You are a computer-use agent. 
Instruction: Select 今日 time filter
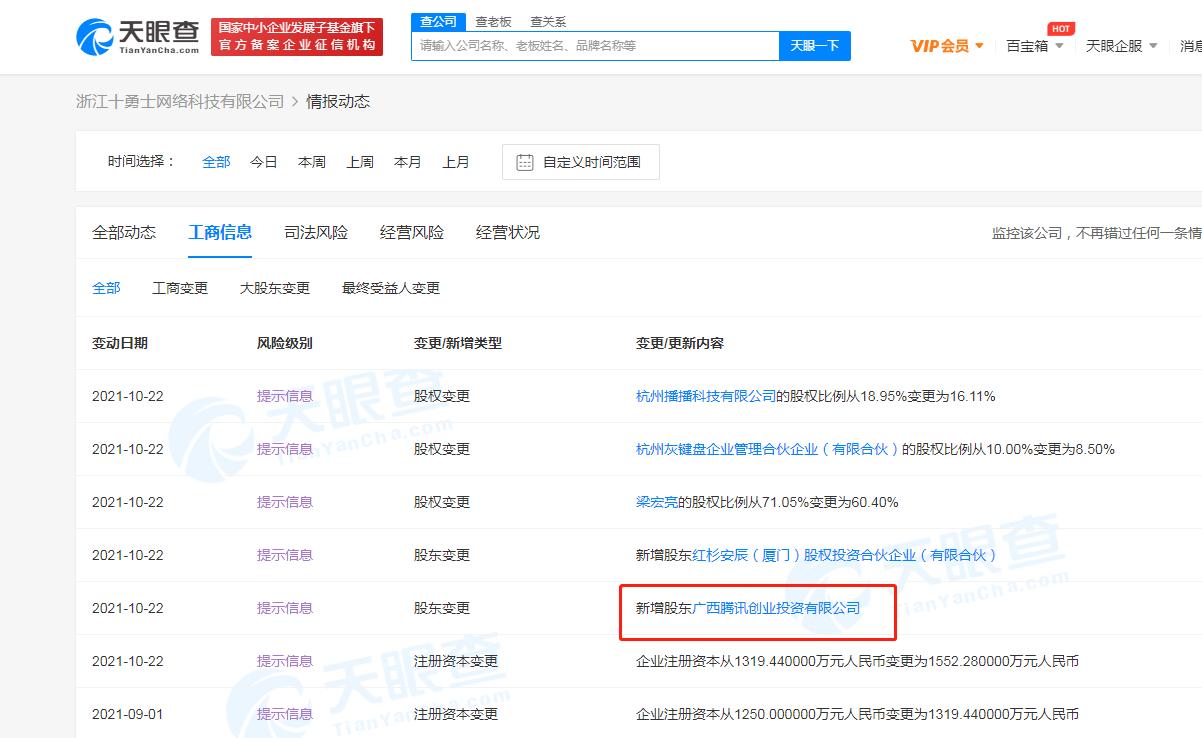[x=264, y=162]
